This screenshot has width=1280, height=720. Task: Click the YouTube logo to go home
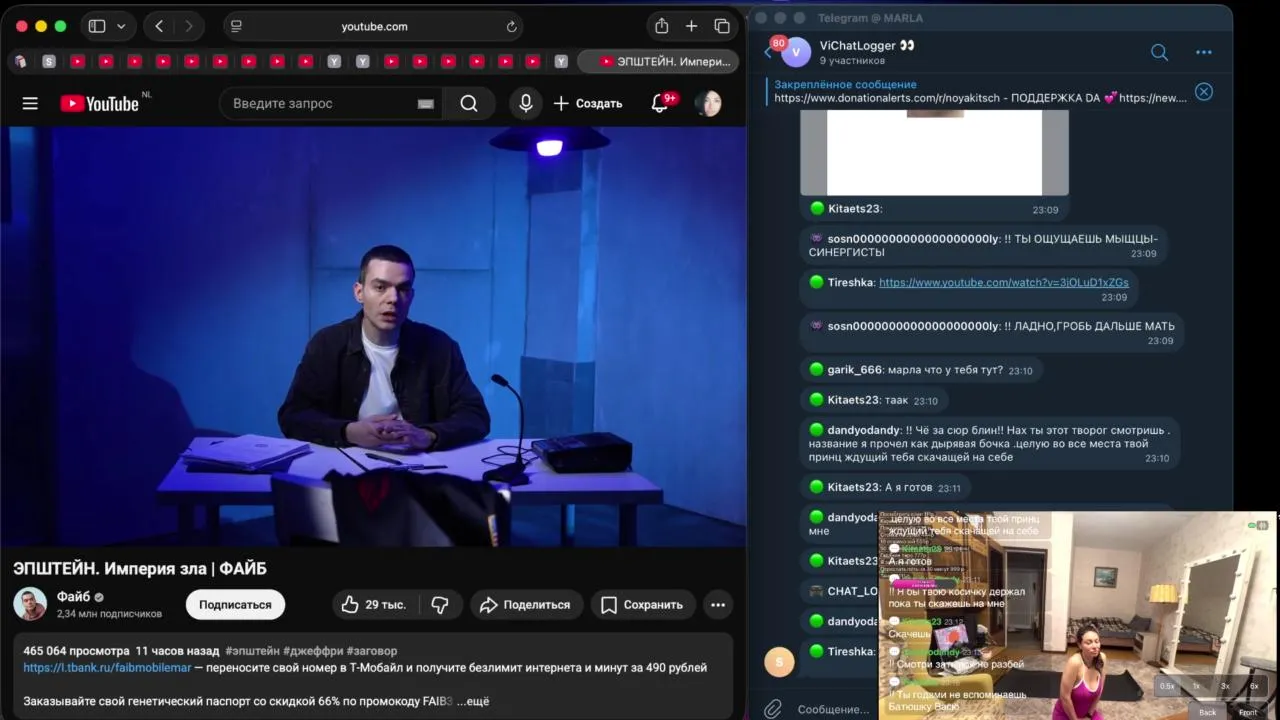pos(100,103)
